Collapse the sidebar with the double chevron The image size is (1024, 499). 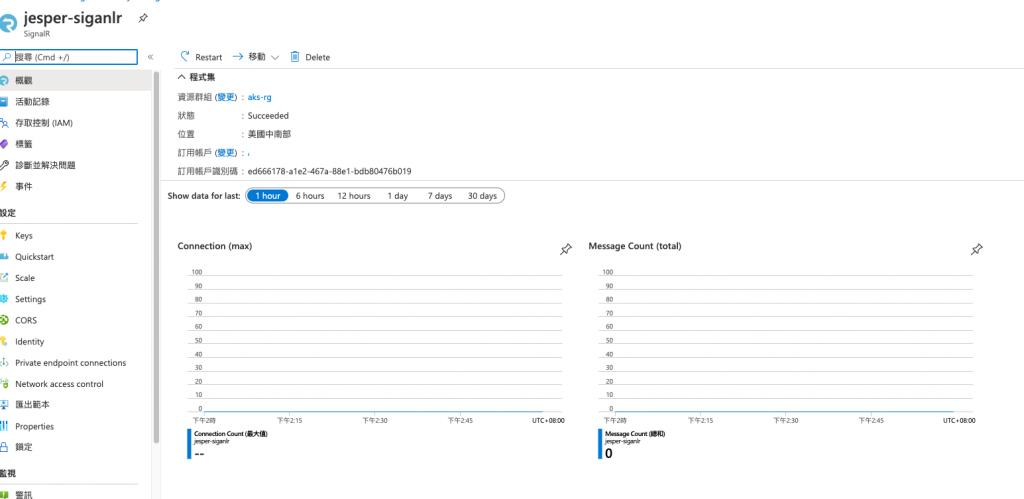click(x=150, y=57)
